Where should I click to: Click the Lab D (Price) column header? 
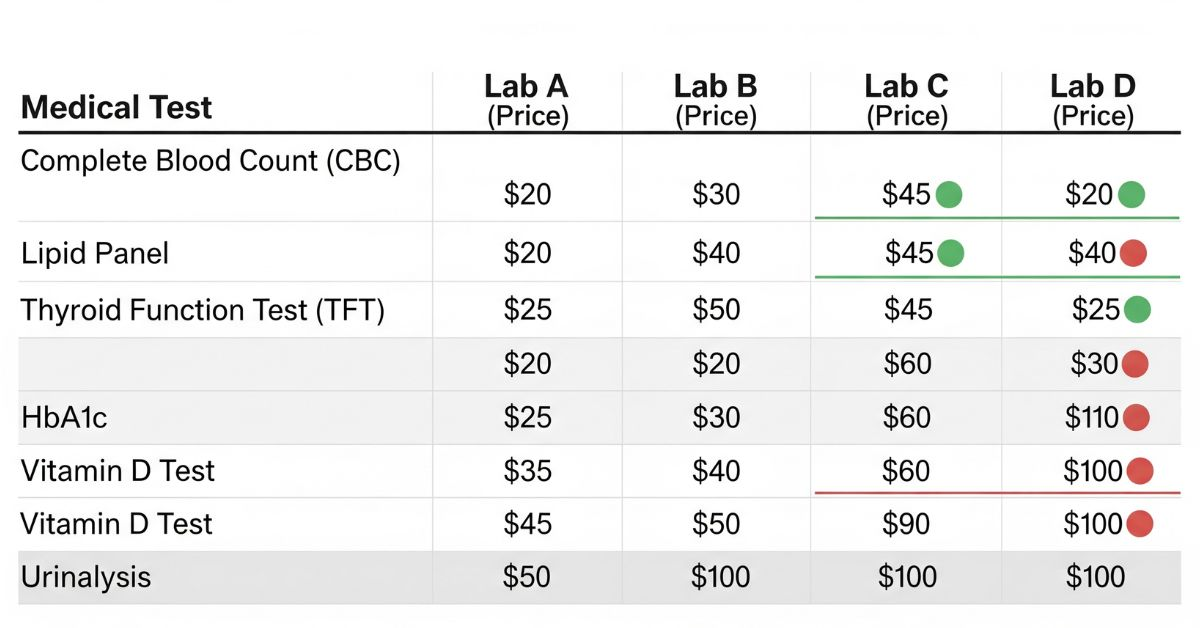pos(1093,101)
